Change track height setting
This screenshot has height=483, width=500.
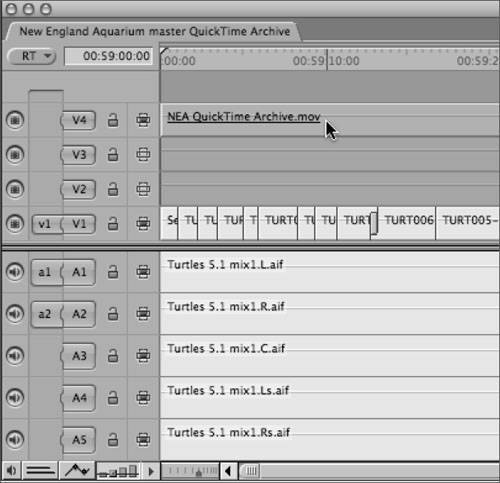118,471
